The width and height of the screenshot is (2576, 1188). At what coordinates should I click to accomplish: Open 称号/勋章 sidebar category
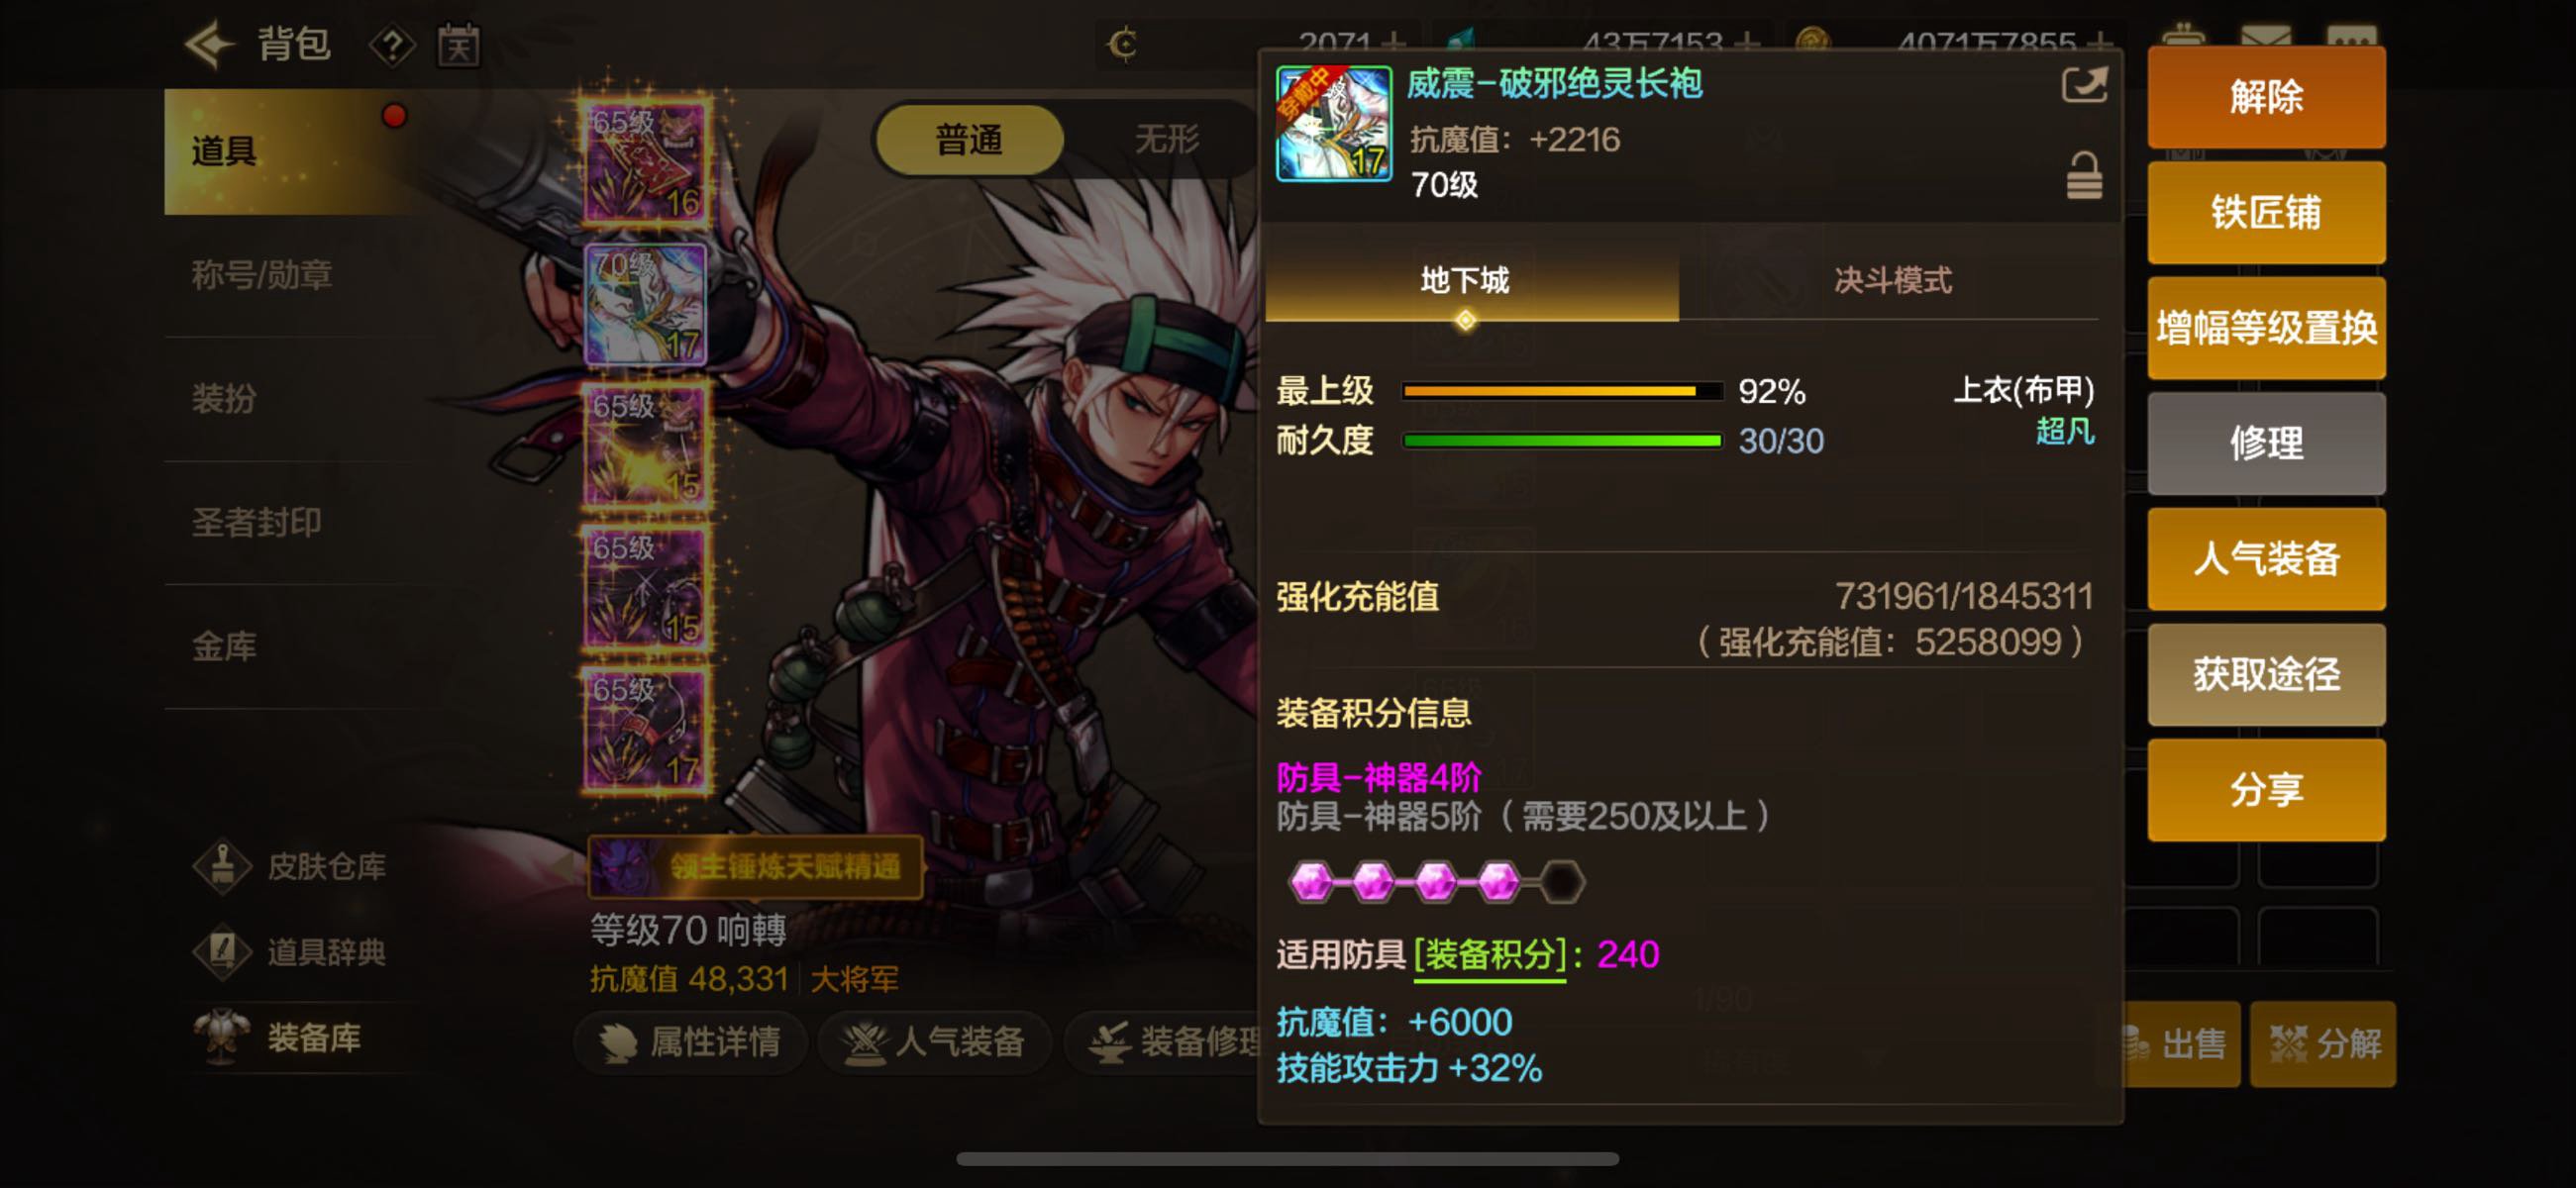[262, 275]
